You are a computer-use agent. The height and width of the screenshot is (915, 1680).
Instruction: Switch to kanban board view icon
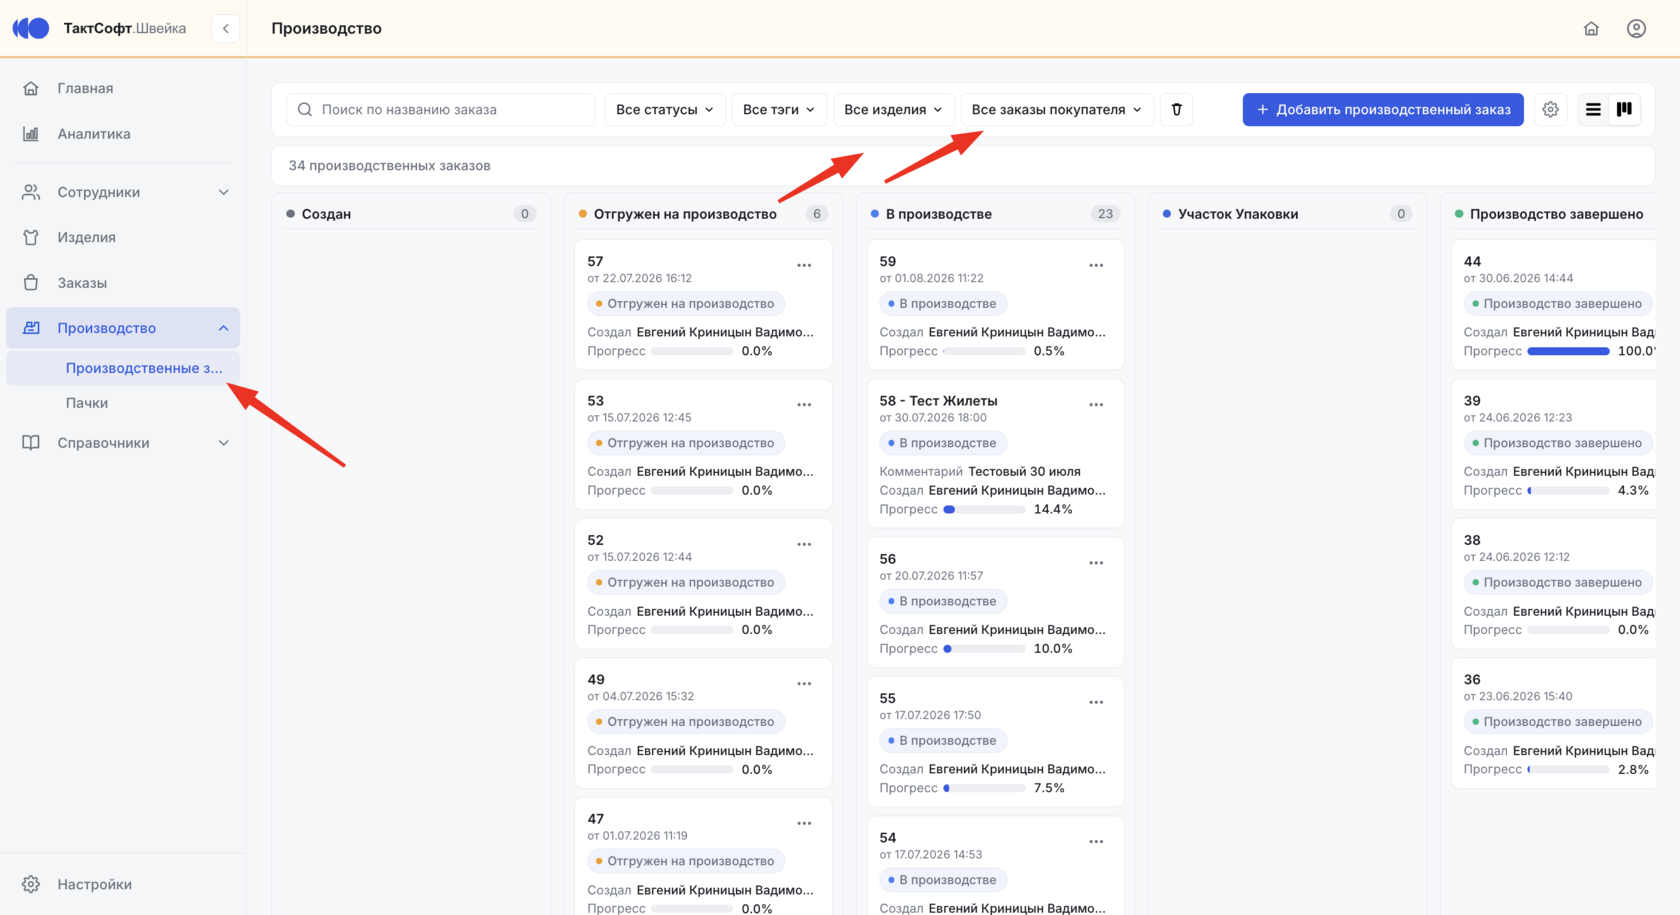tap(1625, 109)
